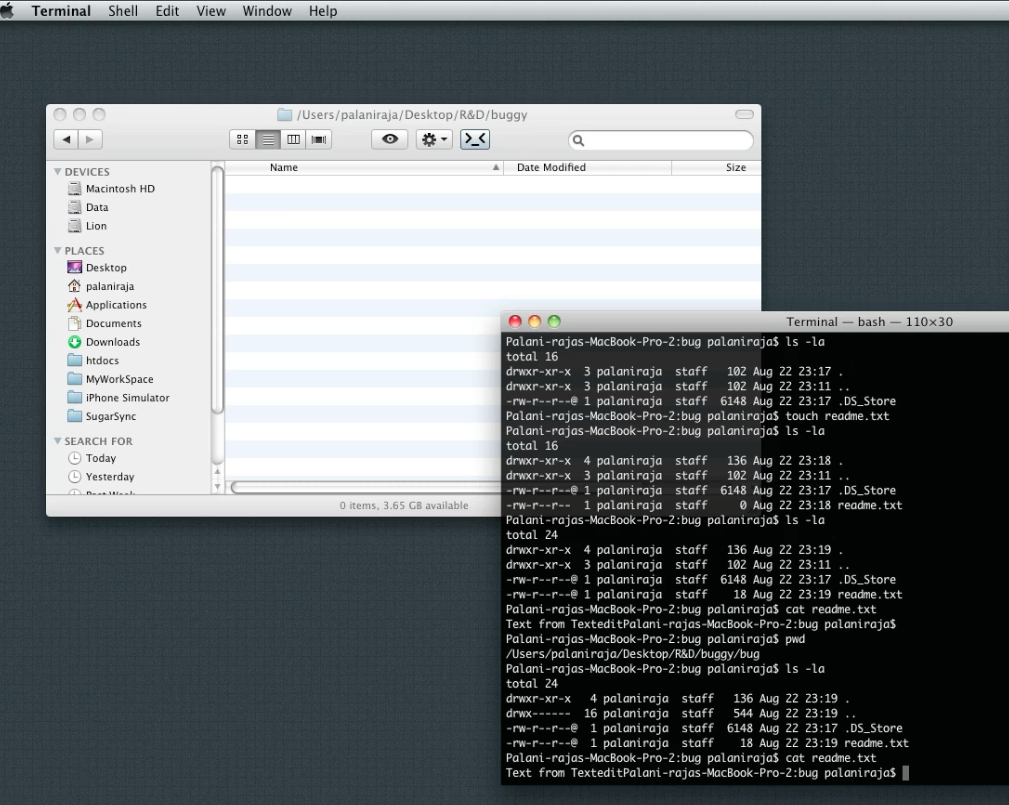1009x805 pixels.
Task: Click the clock icon beside Yesterday
Action: (75, 477)
